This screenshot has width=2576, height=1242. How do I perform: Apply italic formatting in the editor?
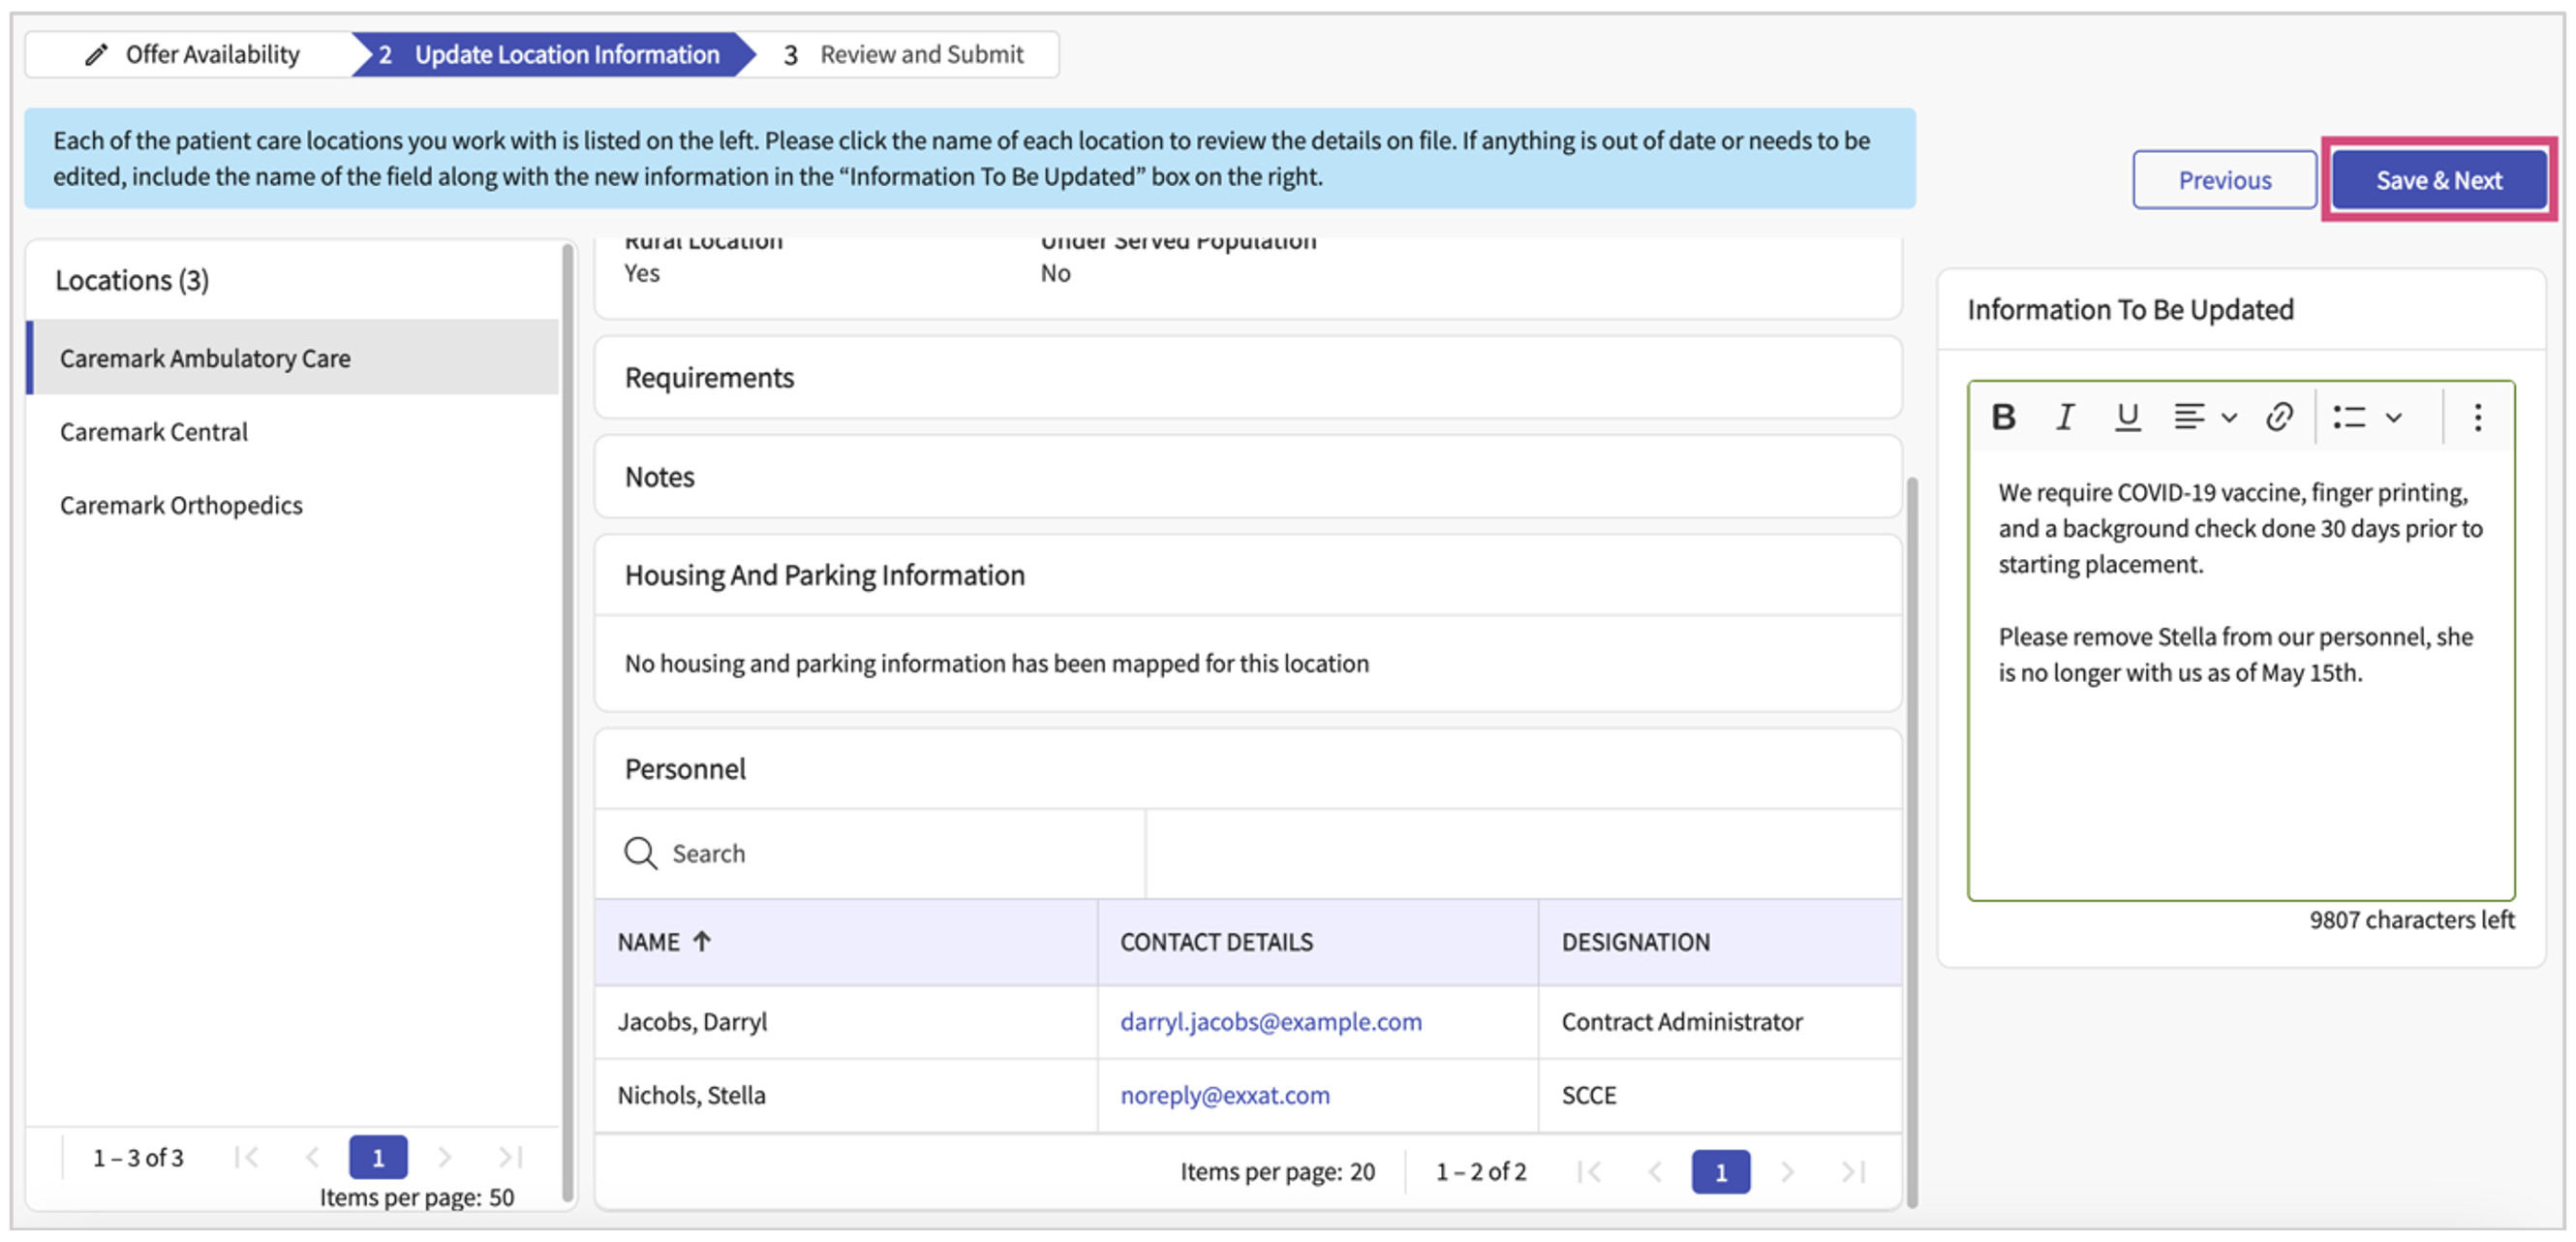click(x=2065, y=417)
